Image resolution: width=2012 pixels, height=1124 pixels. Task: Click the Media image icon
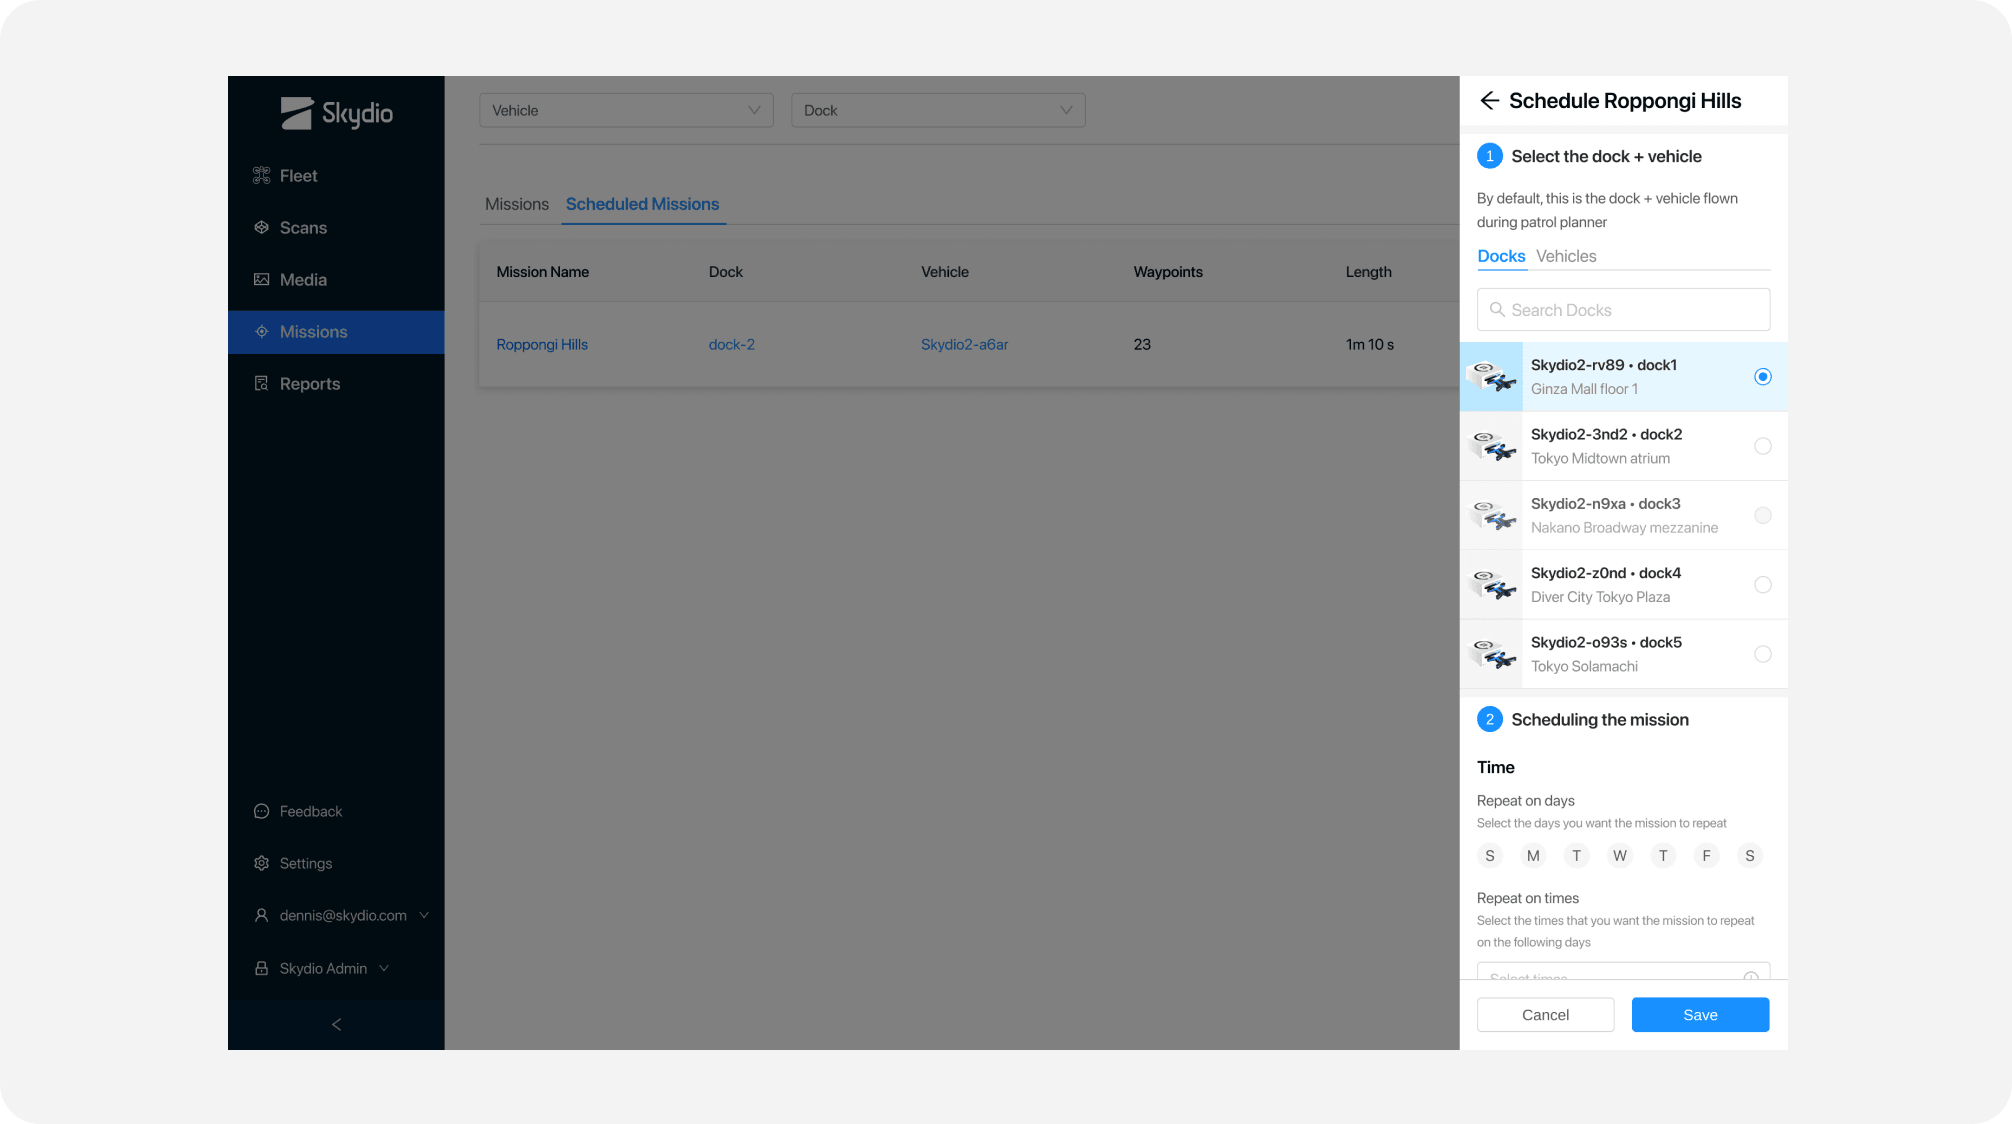(262, 279)
